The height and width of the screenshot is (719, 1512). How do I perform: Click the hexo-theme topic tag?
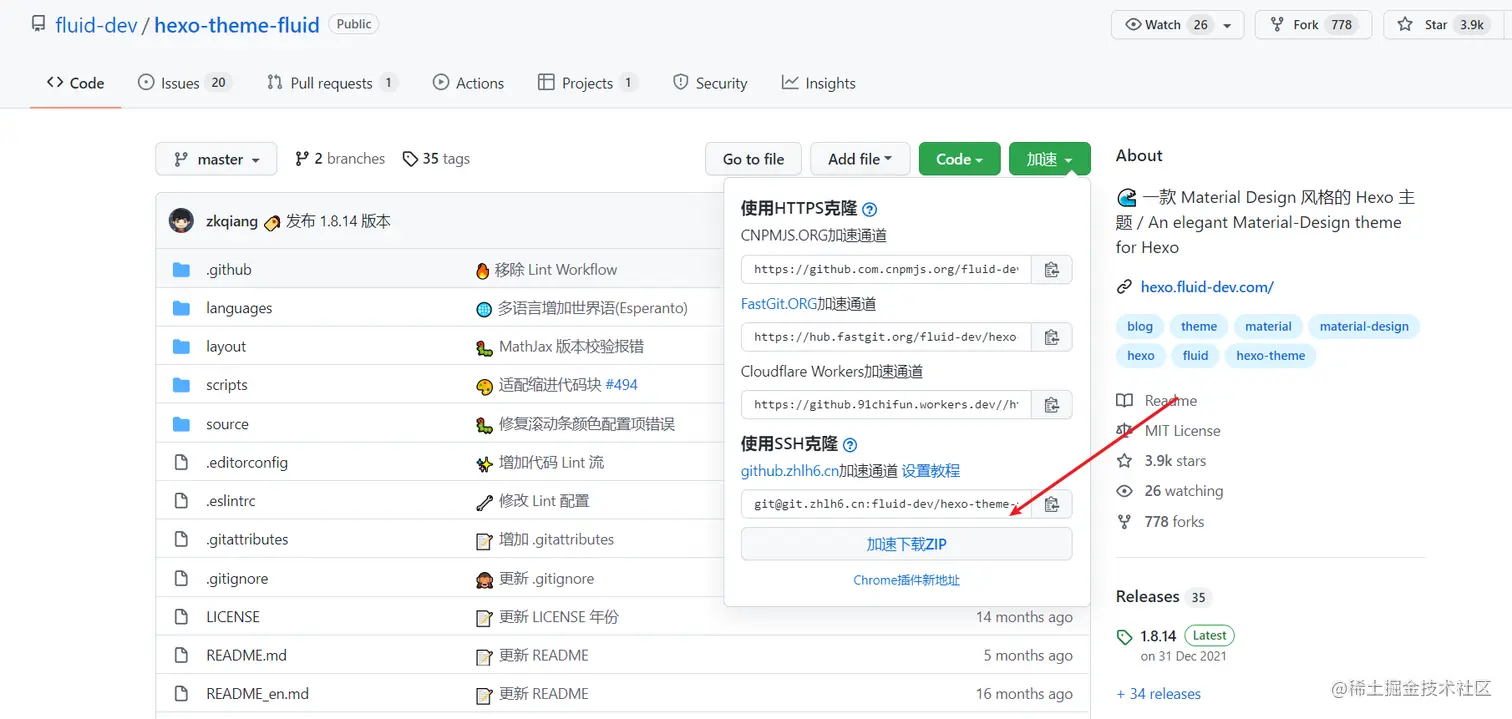coord(1271,355)
